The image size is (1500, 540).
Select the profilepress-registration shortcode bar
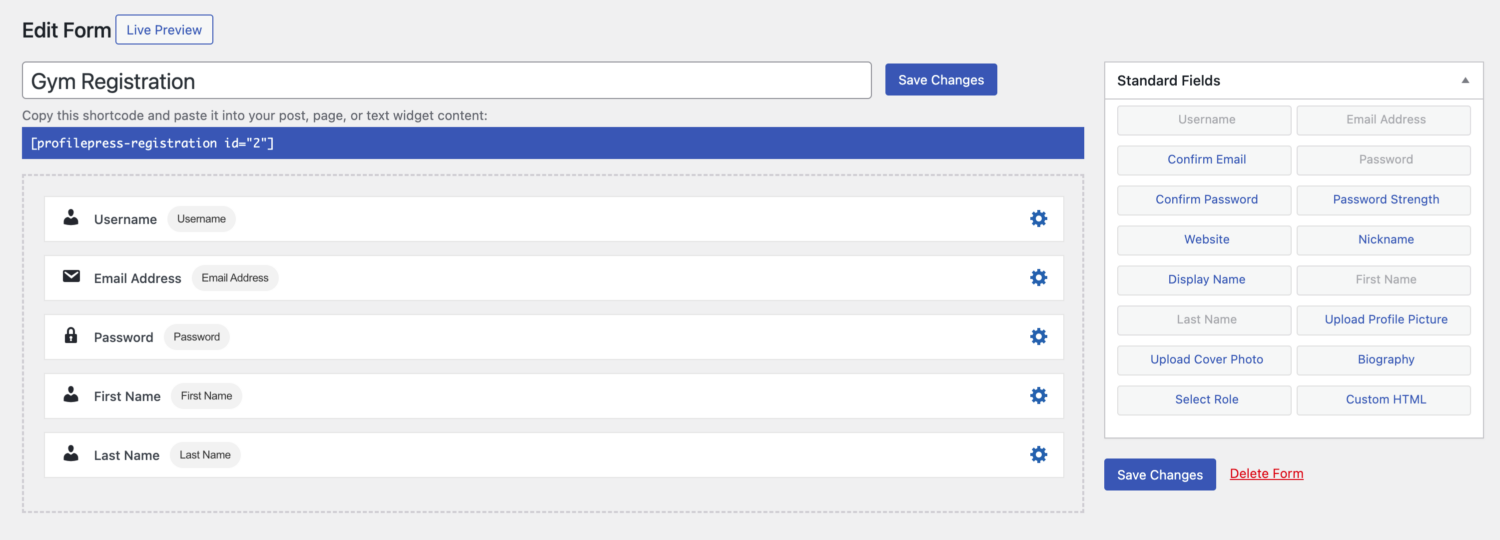click(x=553, y=143)
